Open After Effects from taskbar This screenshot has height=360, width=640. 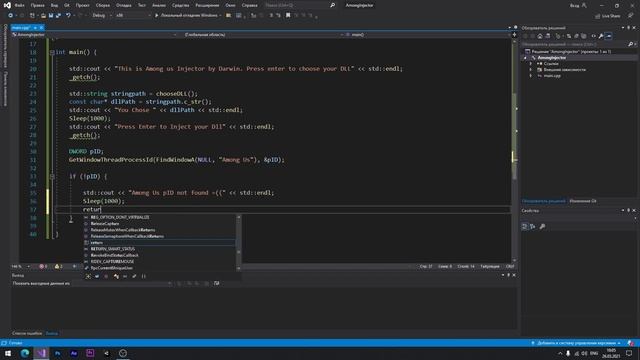(x=74, y=353)
